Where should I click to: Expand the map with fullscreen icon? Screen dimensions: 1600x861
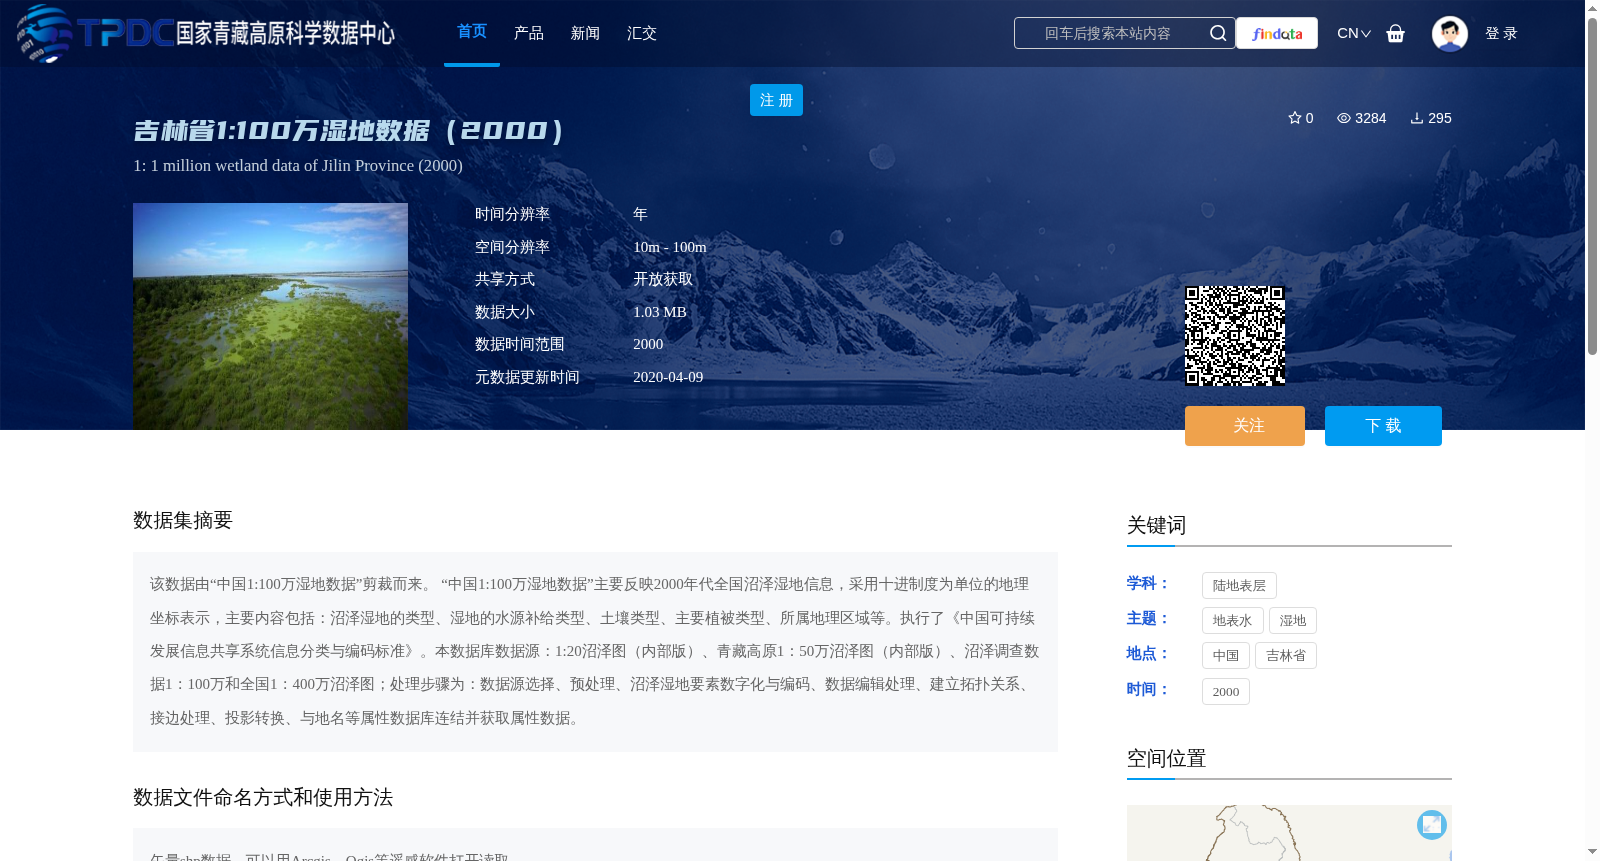tap(1432, 824)
